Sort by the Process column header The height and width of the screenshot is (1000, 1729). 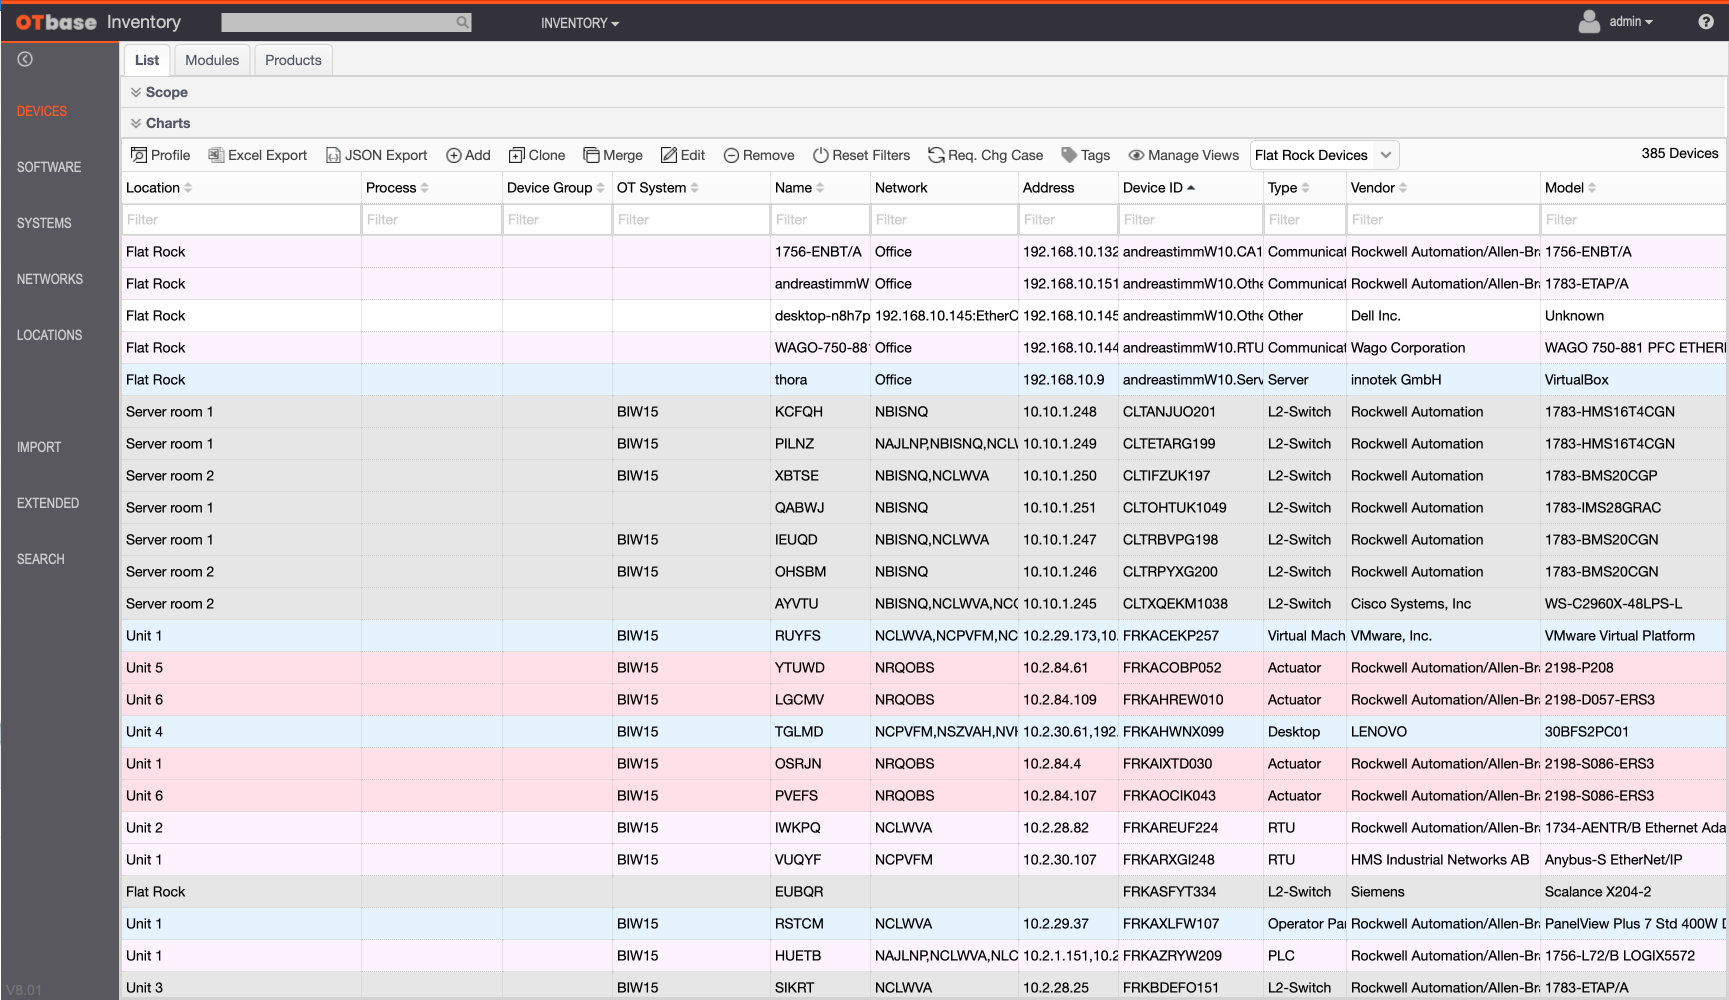(397, 187)
